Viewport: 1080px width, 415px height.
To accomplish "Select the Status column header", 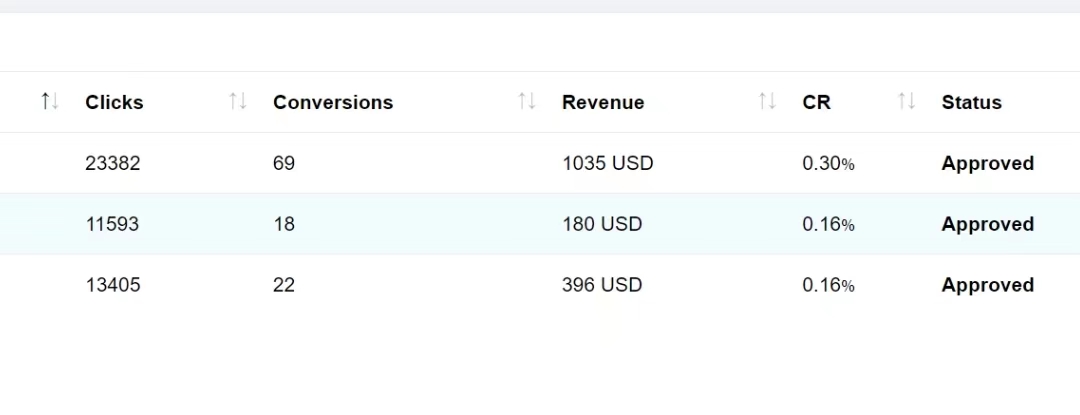I will point(971,102).
